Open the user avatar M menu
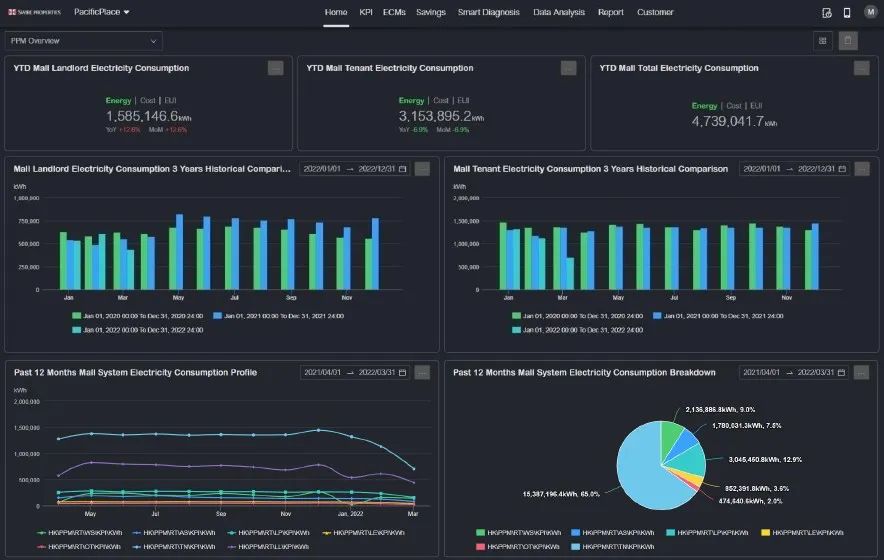884x560 pixels. click(x=870, y=12)
